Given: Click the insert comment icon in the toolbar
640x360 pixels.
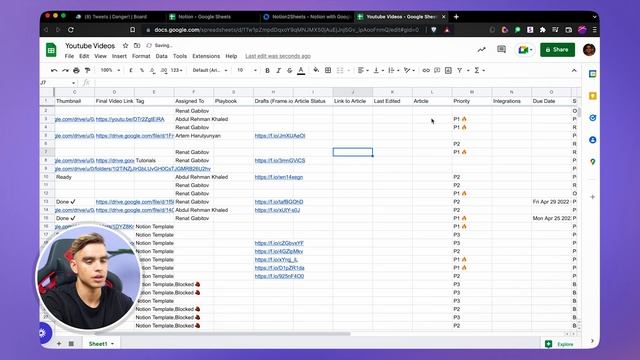Looking at the screenshot, I should click(437, 71).
